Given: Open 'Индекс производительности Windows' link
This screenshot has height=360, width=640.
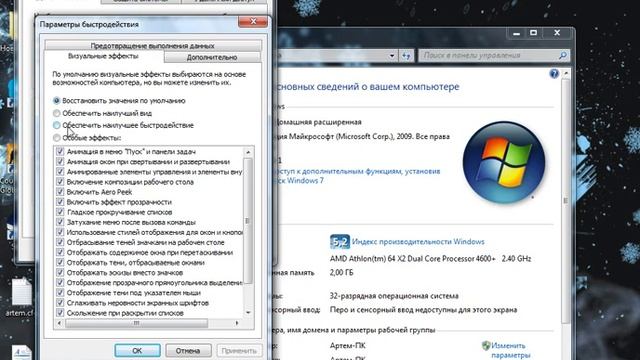Looking at the screenshot, I should click(x=418, y=242).
